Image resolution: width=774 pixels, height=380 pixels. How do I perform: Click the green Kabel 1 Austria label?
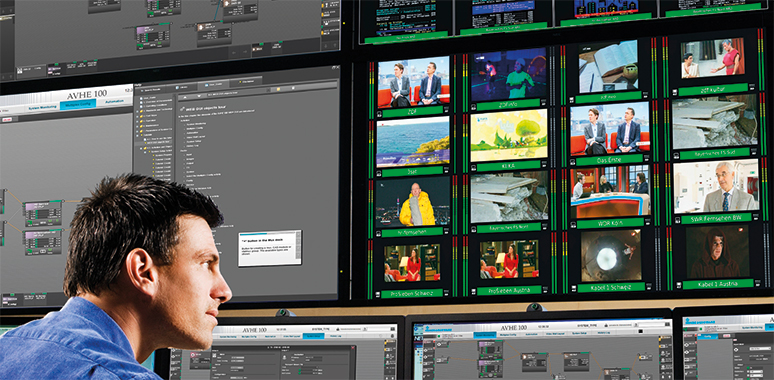[718, 284]
